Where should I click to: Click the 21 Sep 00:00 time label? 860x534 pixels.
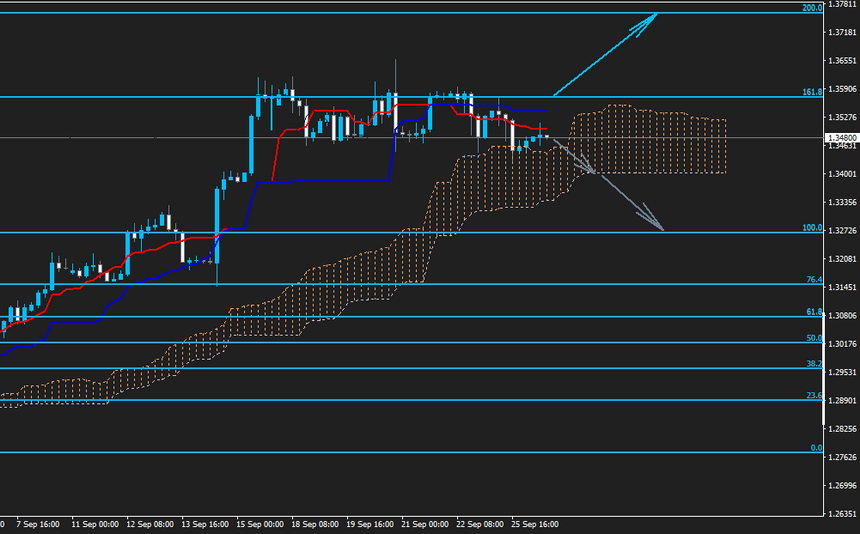click(x=425, y=525)
